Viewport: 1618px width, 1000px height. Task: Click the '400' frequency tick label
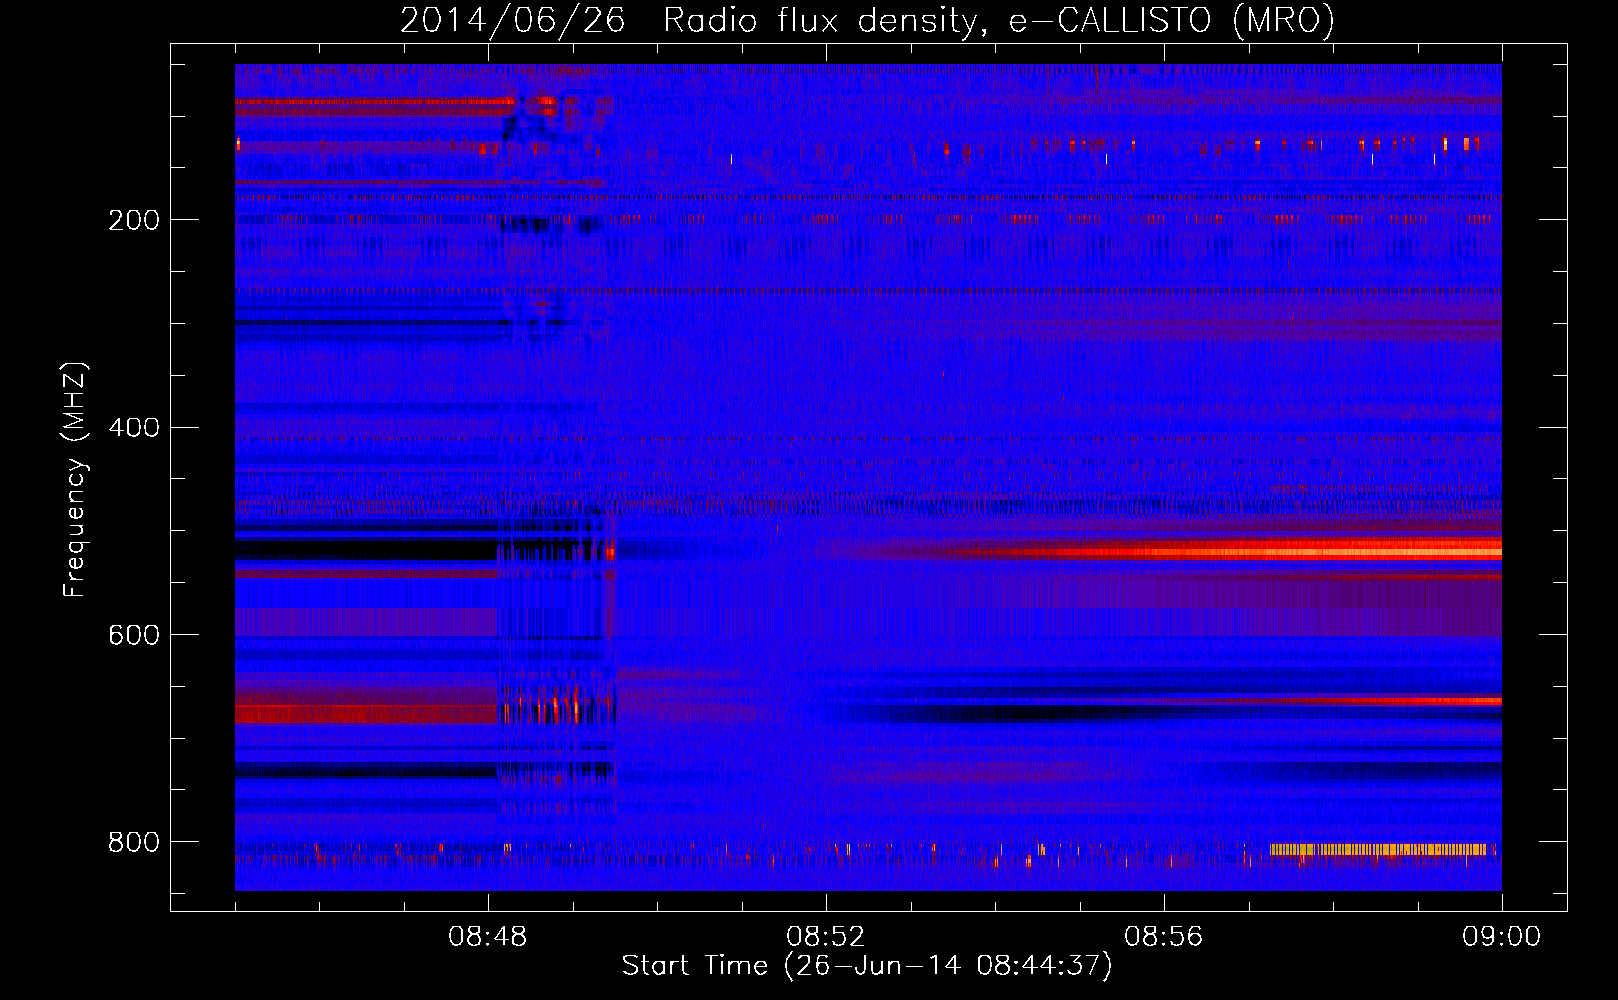tap(134, 428)
